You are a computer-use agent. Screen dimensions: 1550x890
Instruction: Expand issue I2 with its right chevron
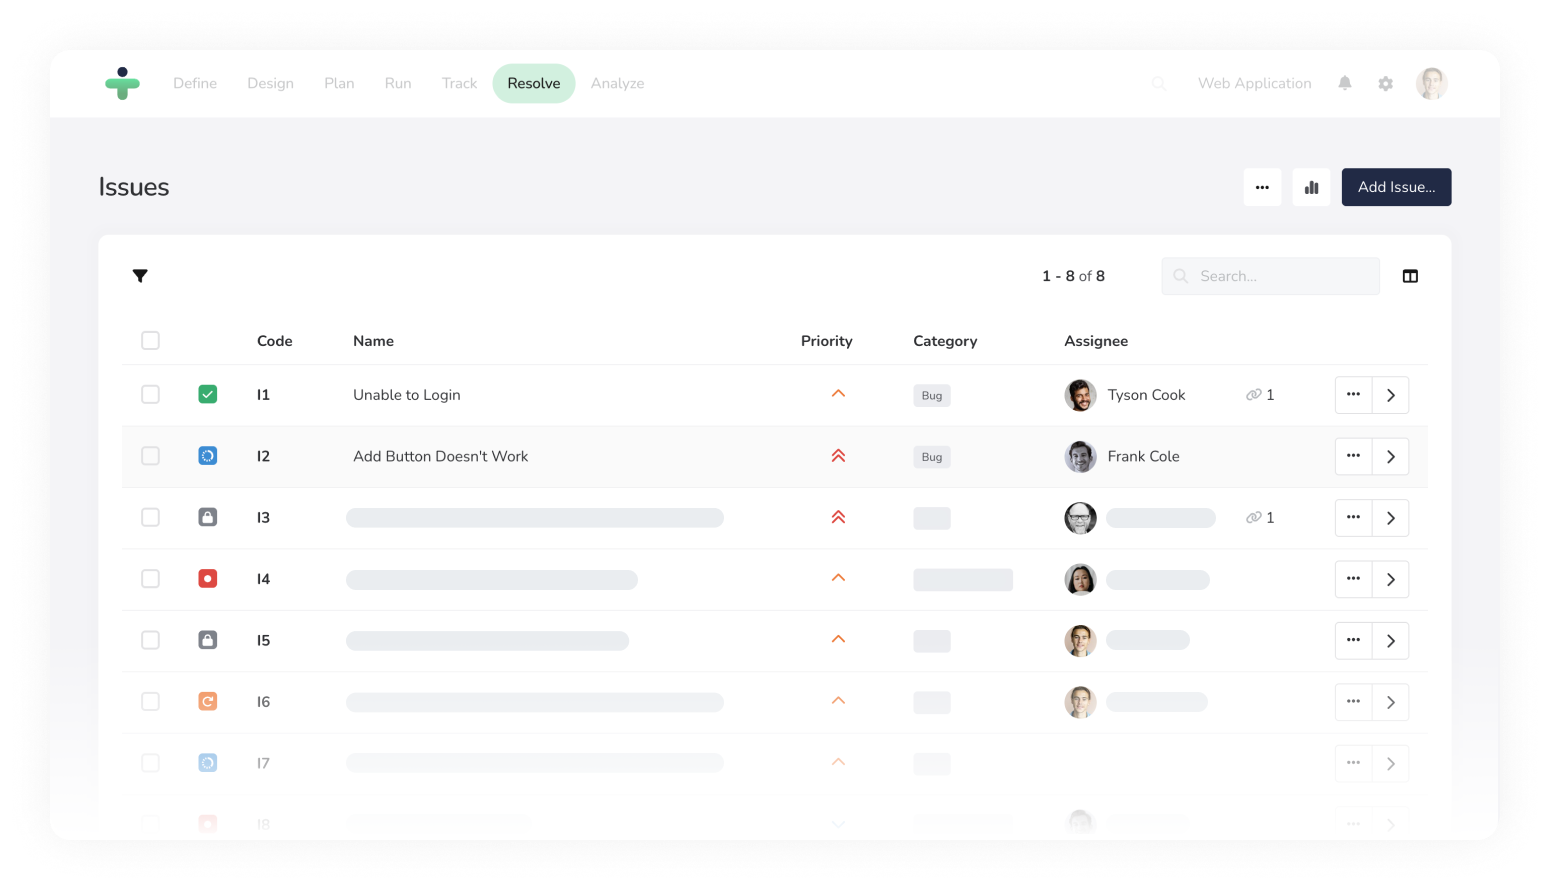(x=1390, y=456)
